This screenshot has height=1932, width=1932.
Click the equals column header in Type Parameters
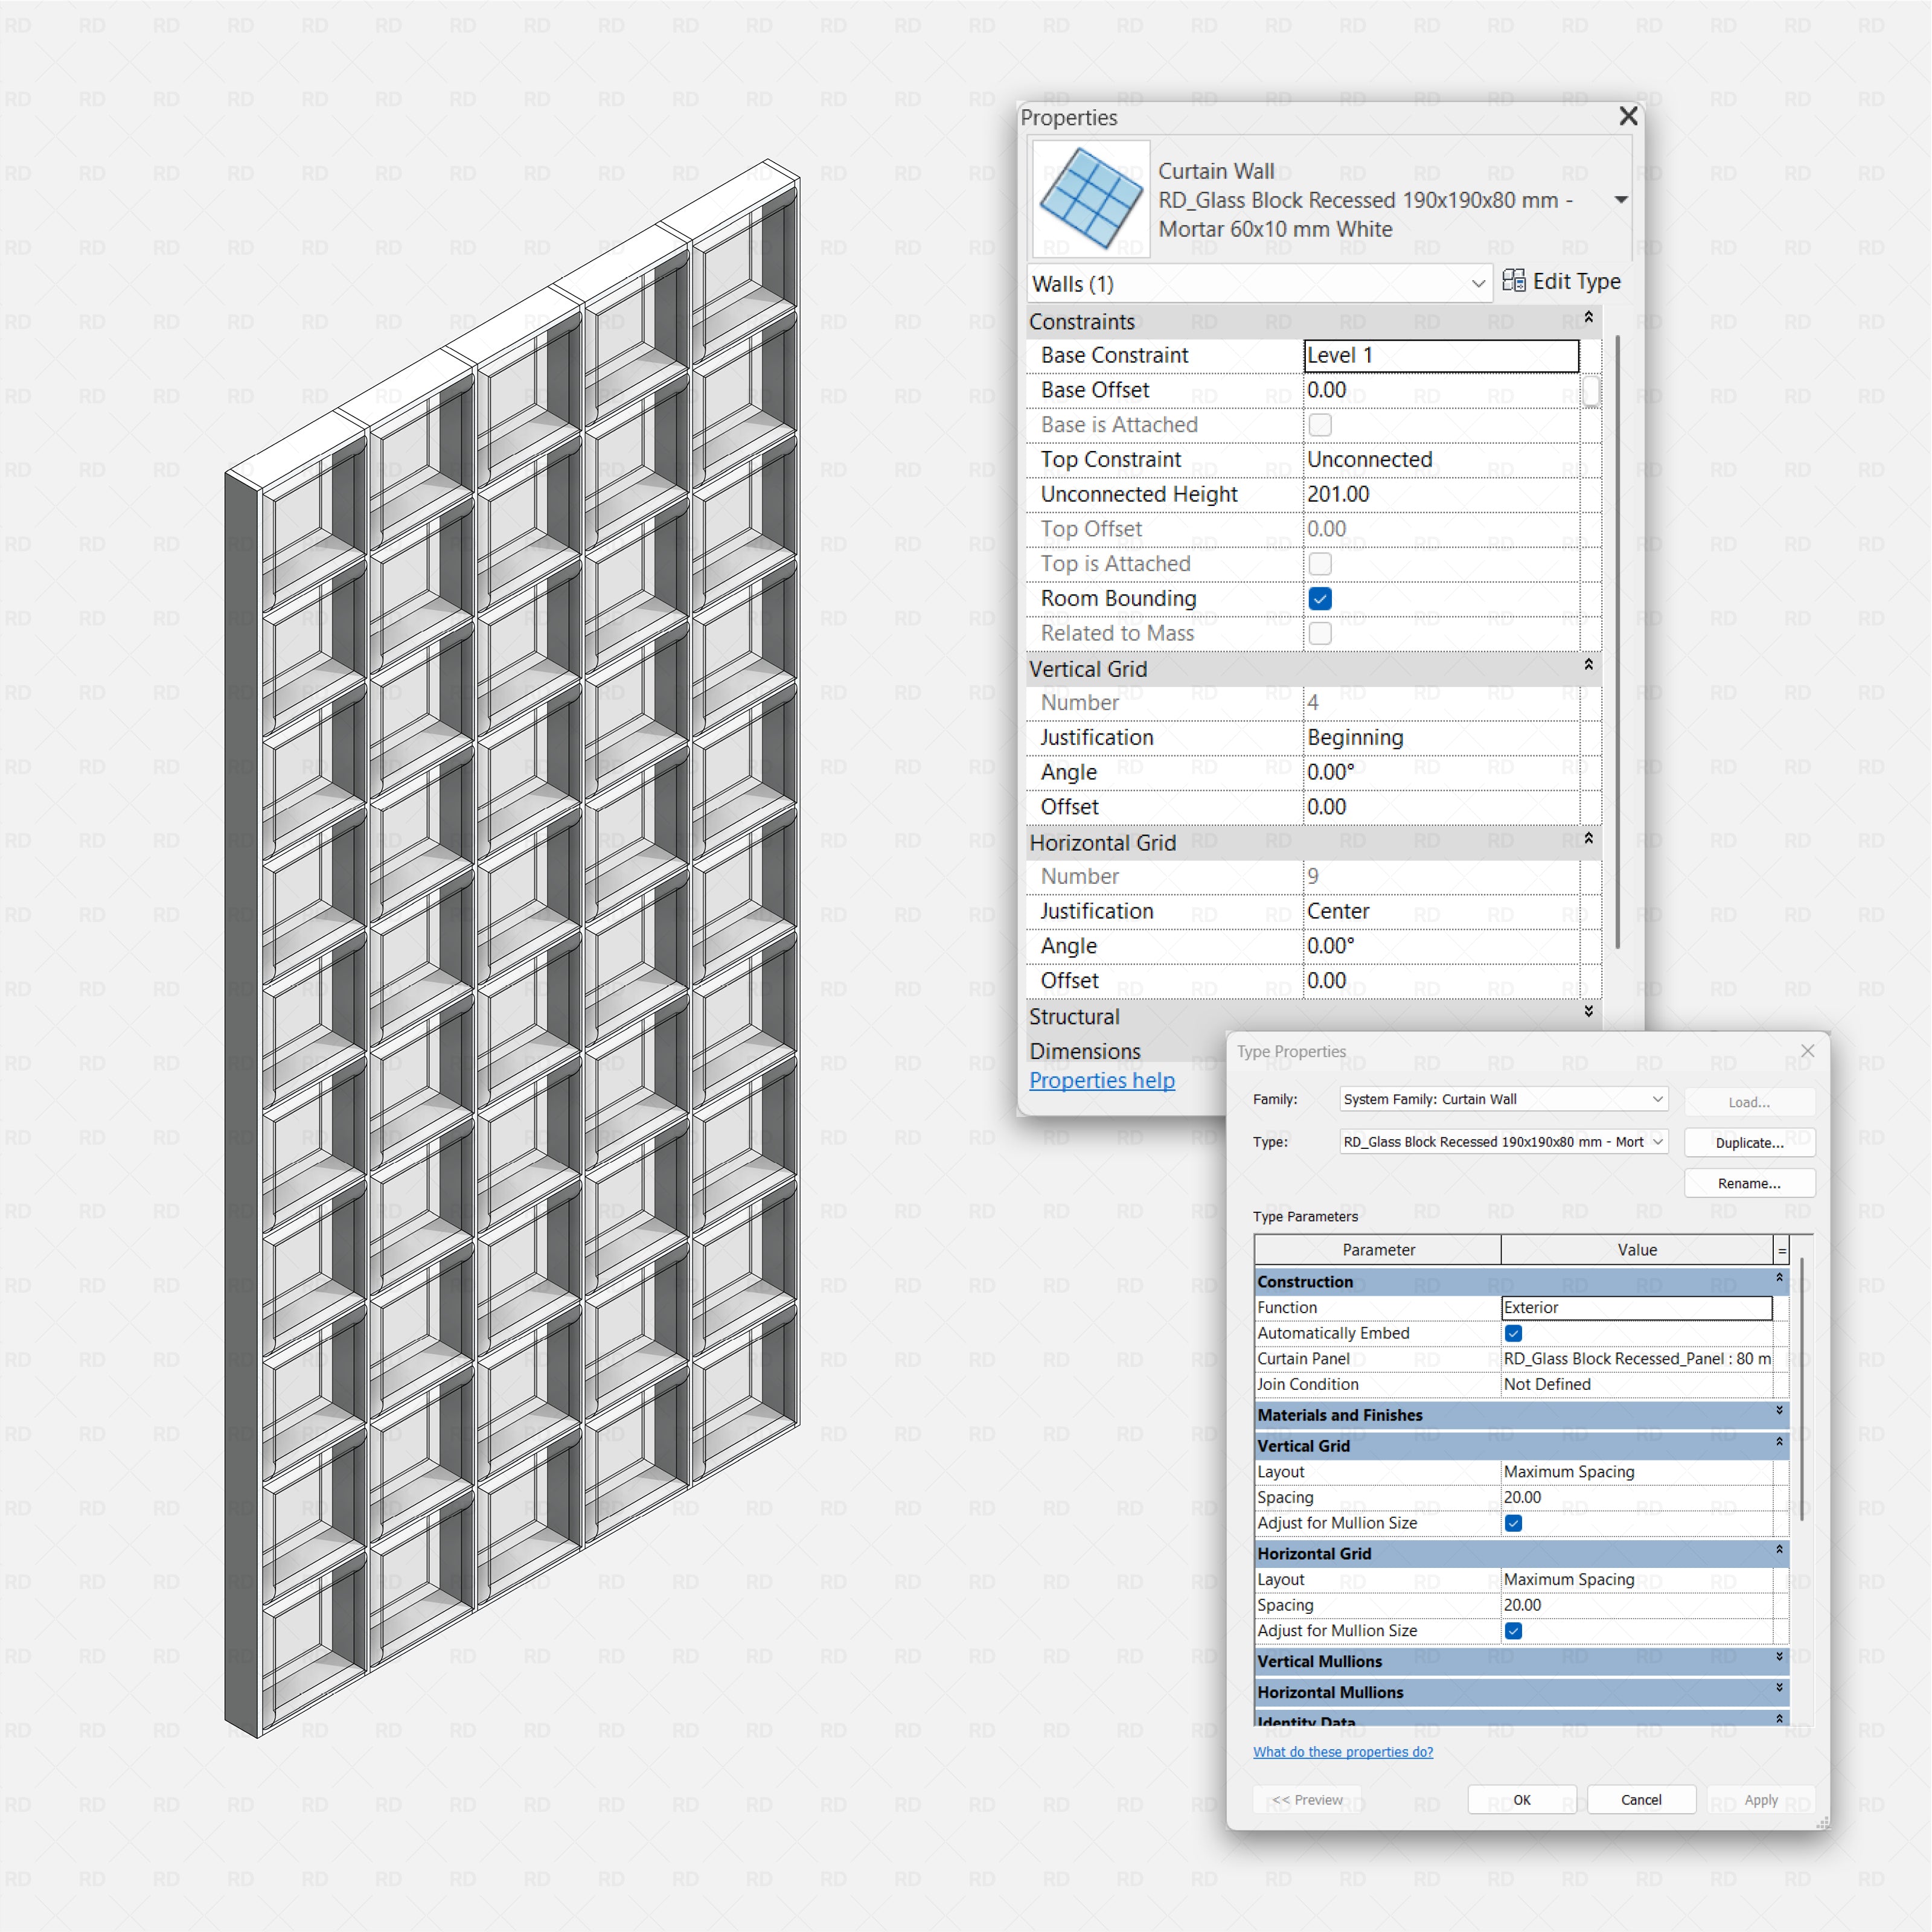pos(1782,1249)
